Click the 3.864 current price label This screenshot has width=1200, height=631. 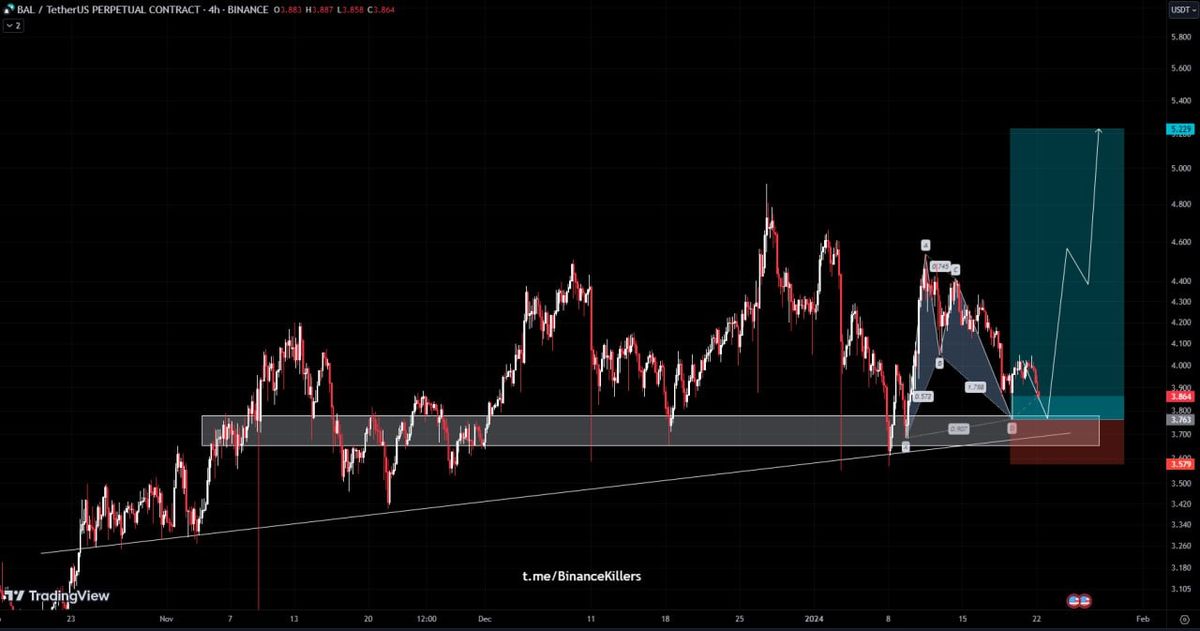click(1180, 397)
